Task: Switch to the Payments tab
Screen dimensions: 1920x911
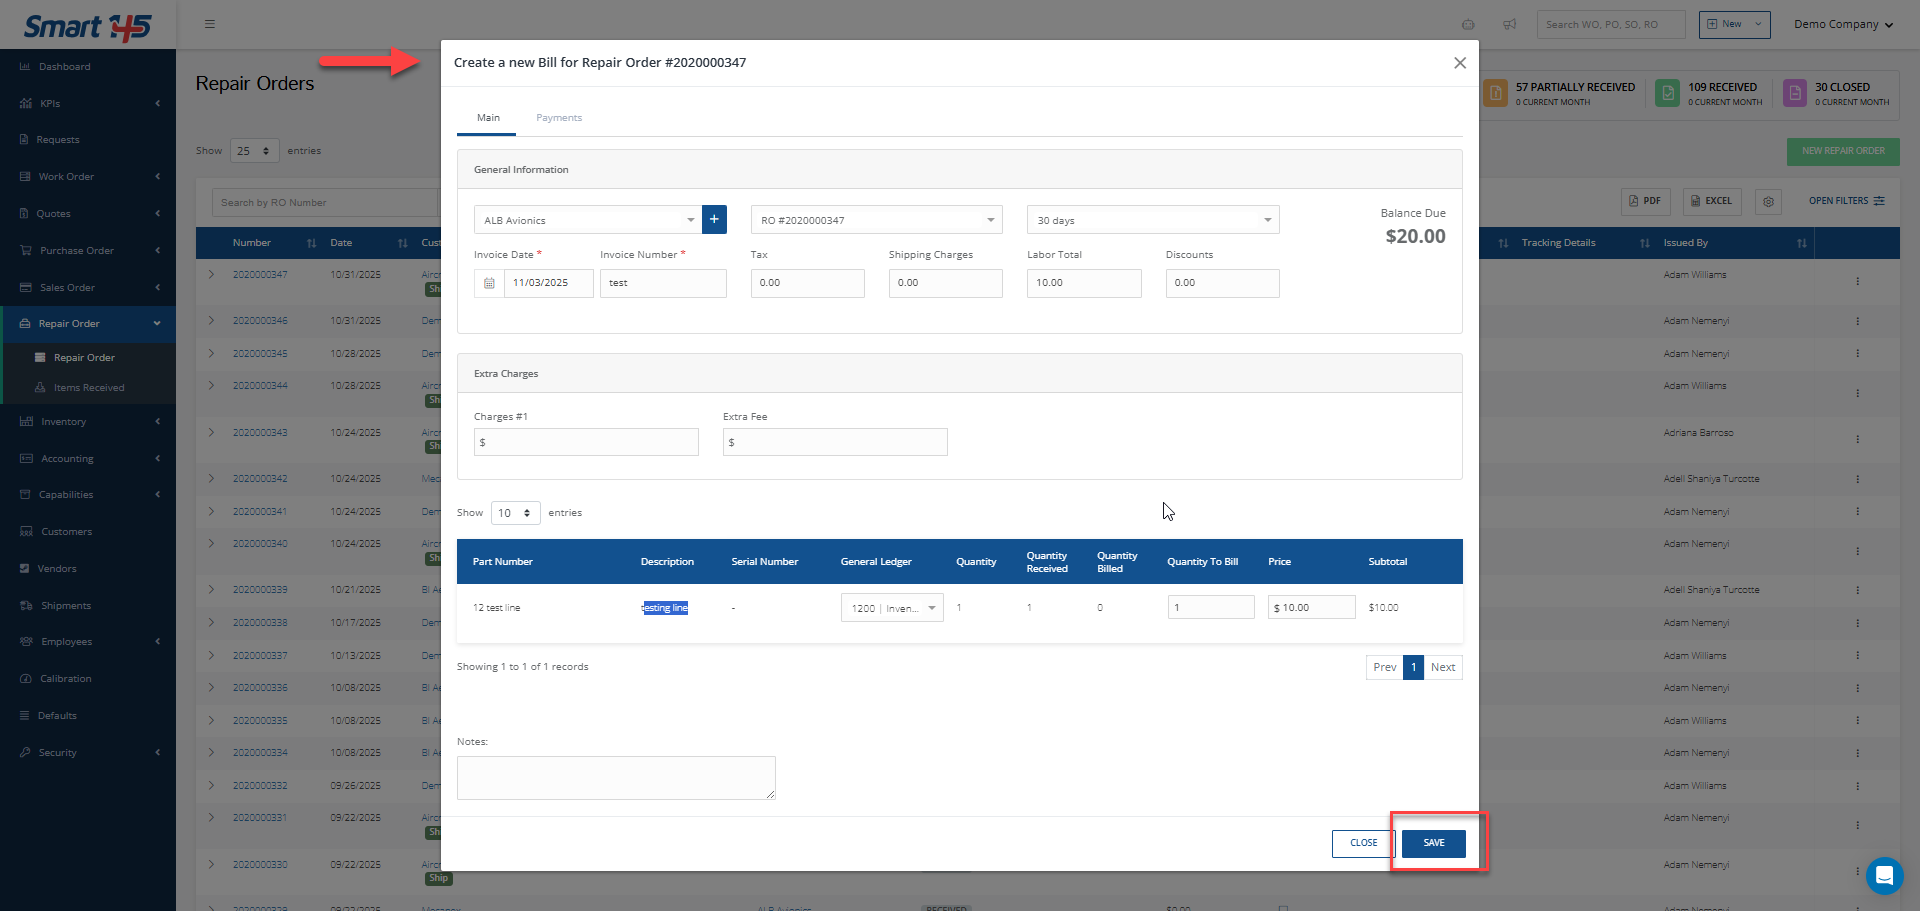Action: point(558,118)
